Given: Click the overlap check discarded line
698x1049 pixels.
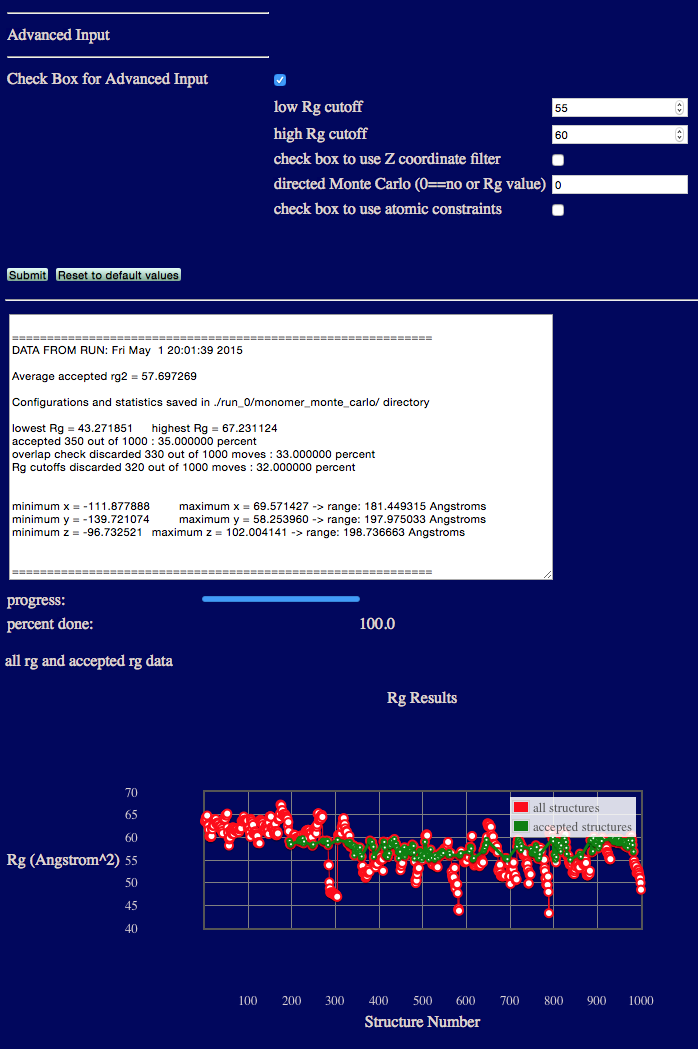Looking at the screenshot, I should coord(193,454).
